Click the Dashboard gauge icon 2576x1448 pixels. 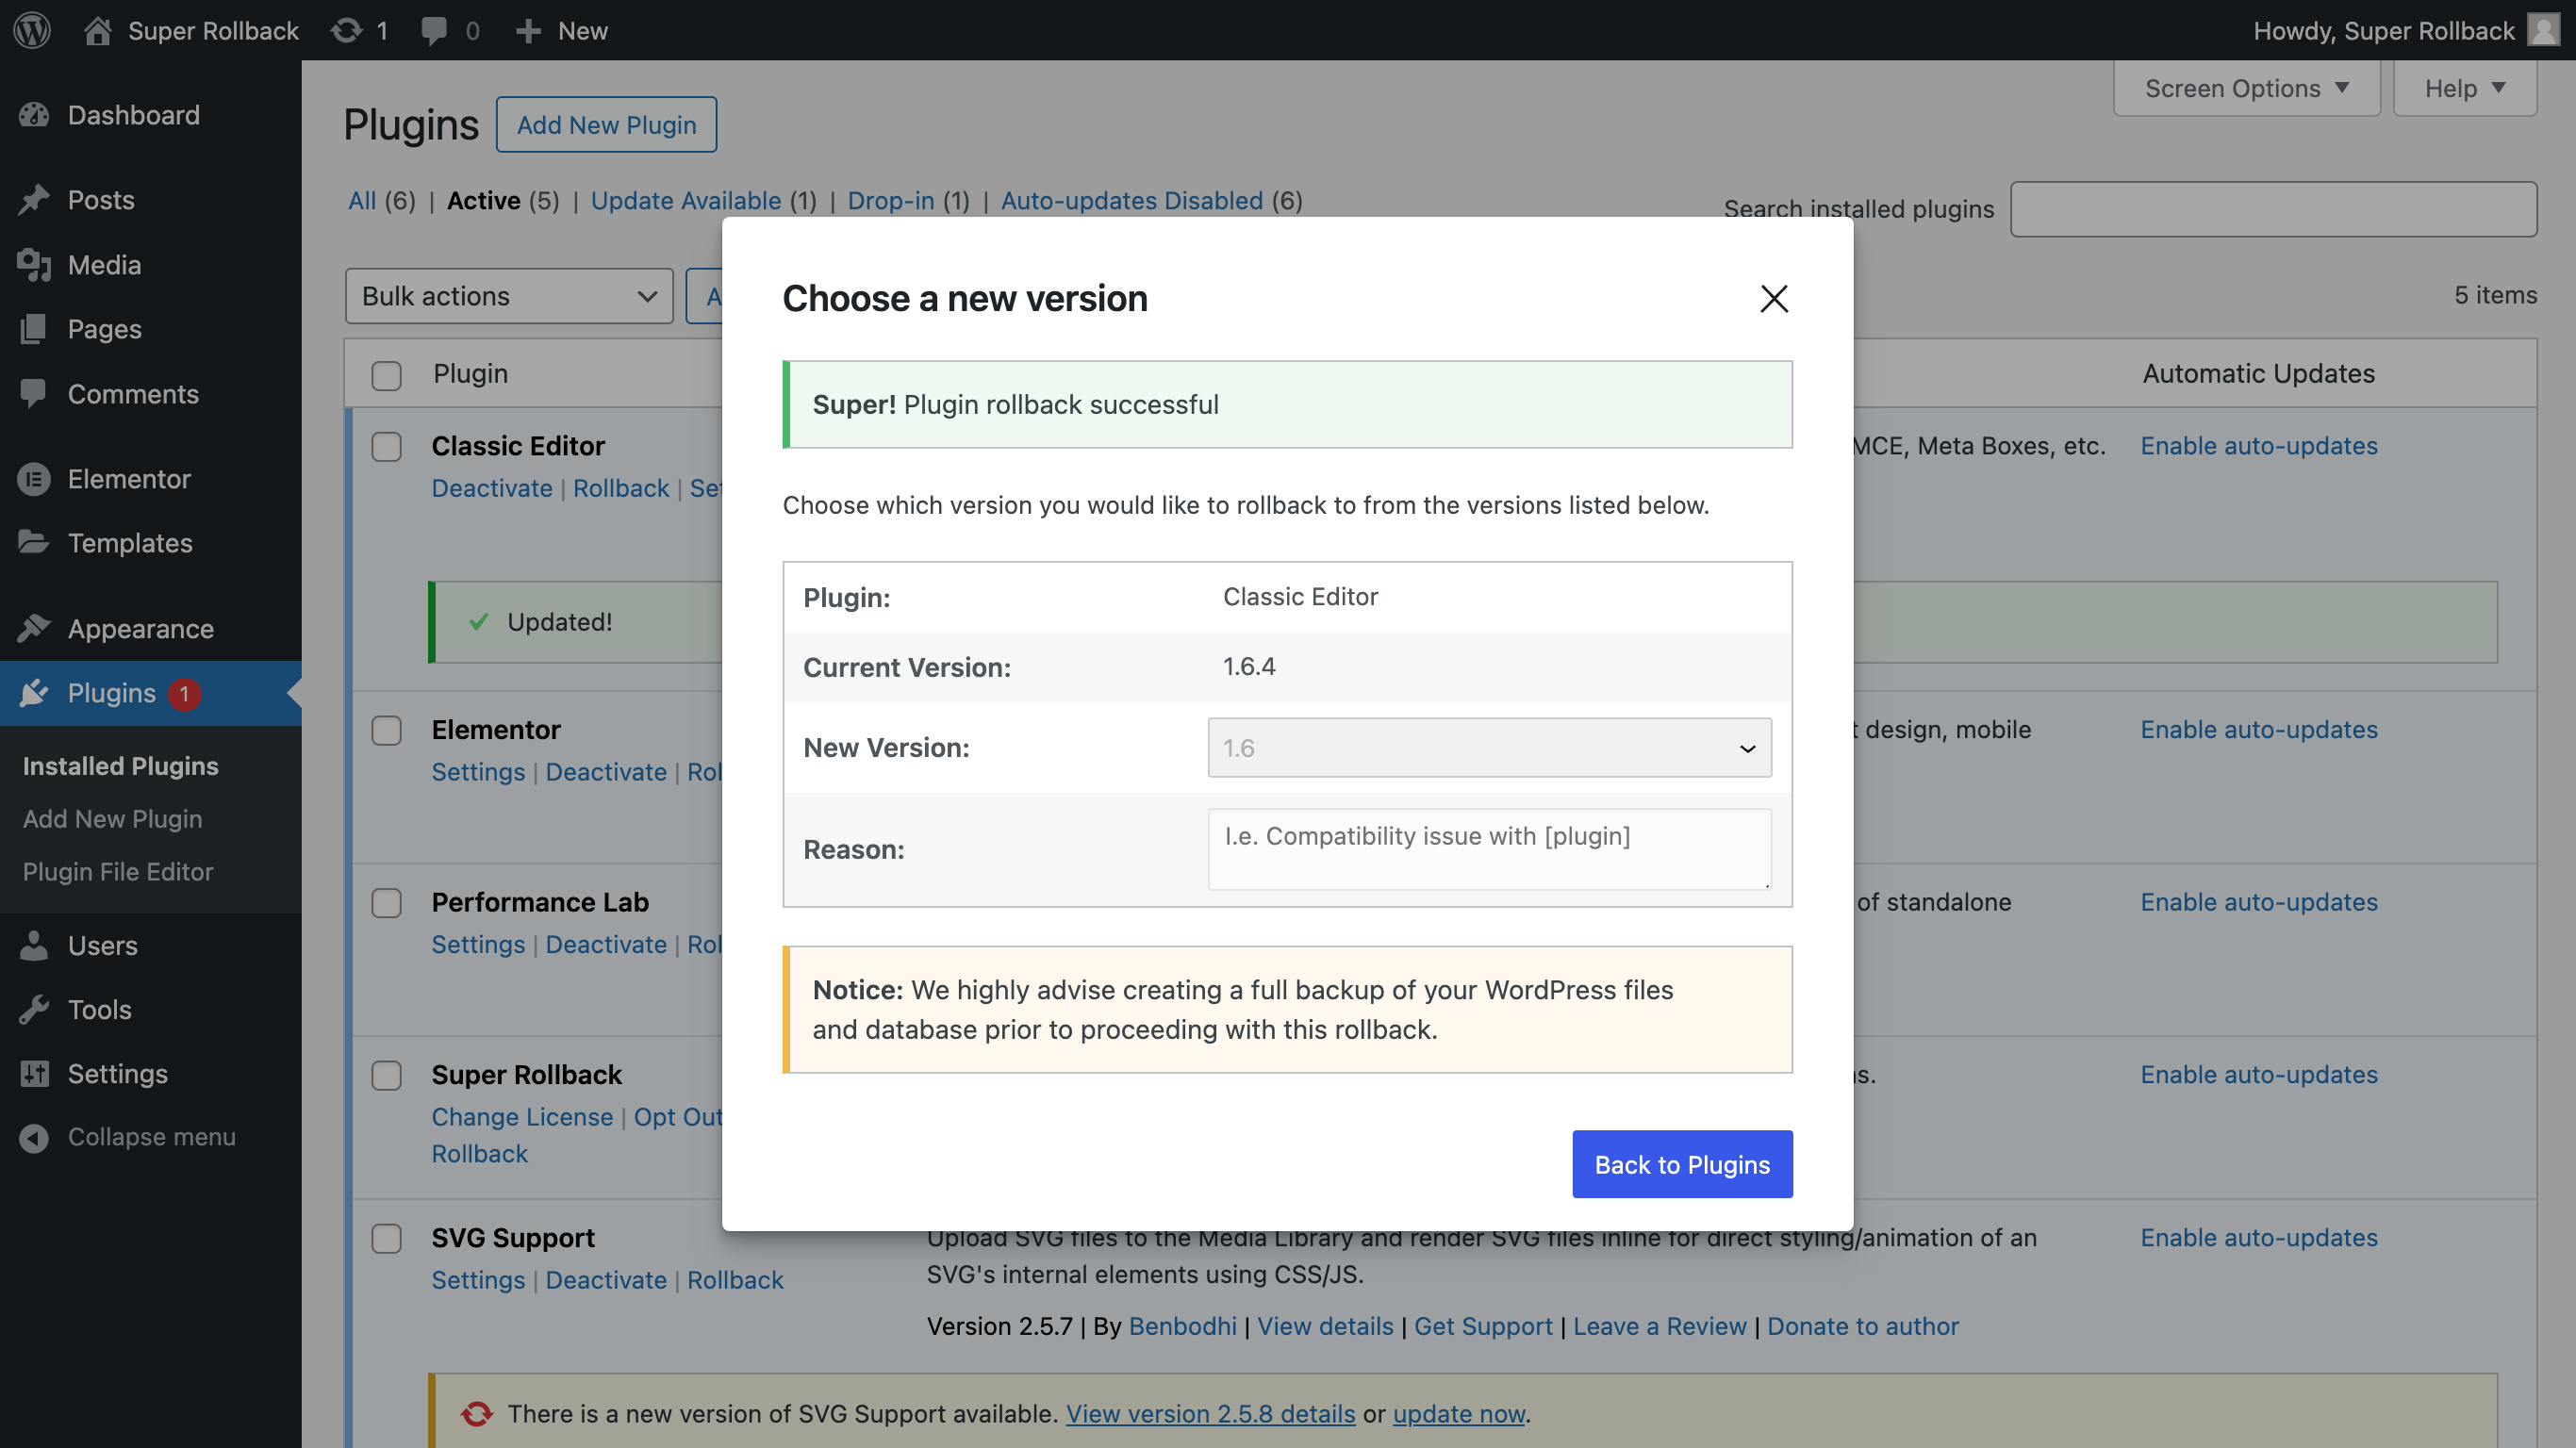(x=34, y=115)
